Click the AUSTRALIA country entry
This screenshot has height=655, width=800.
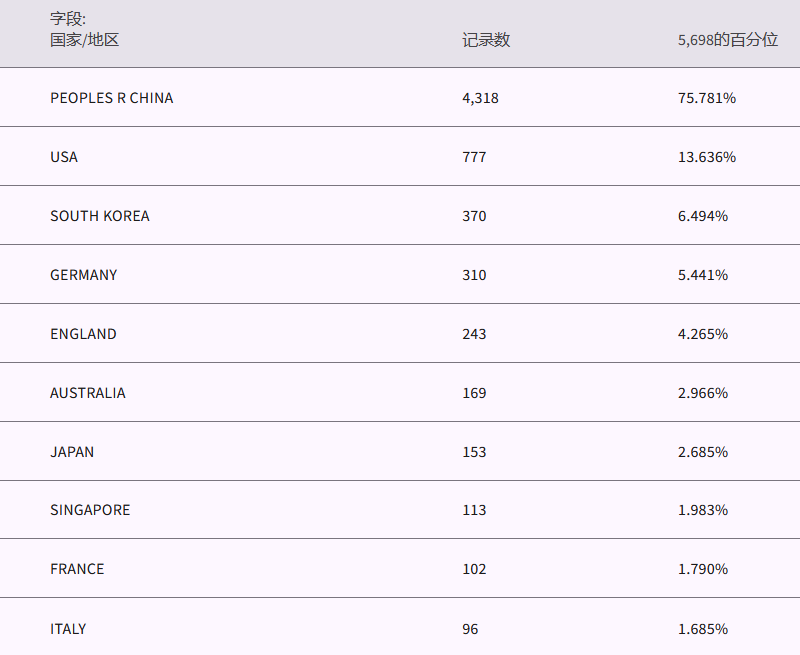pos(88,393)
